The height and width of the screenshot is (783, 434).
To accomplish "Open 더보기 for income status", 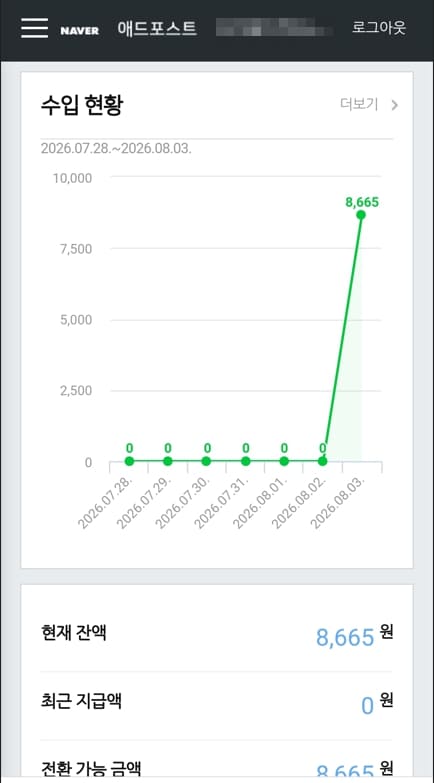I will (359, 104).
